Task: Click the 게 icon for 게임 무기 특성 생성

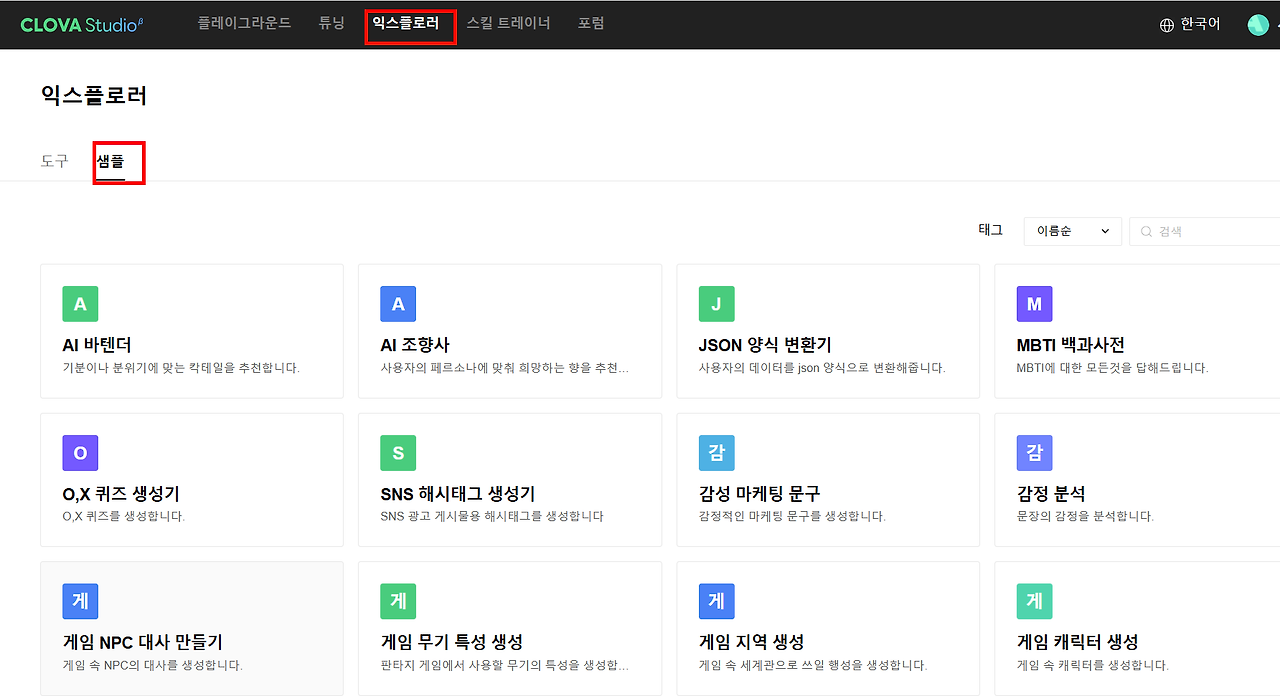Action: [x=398, y=601]
